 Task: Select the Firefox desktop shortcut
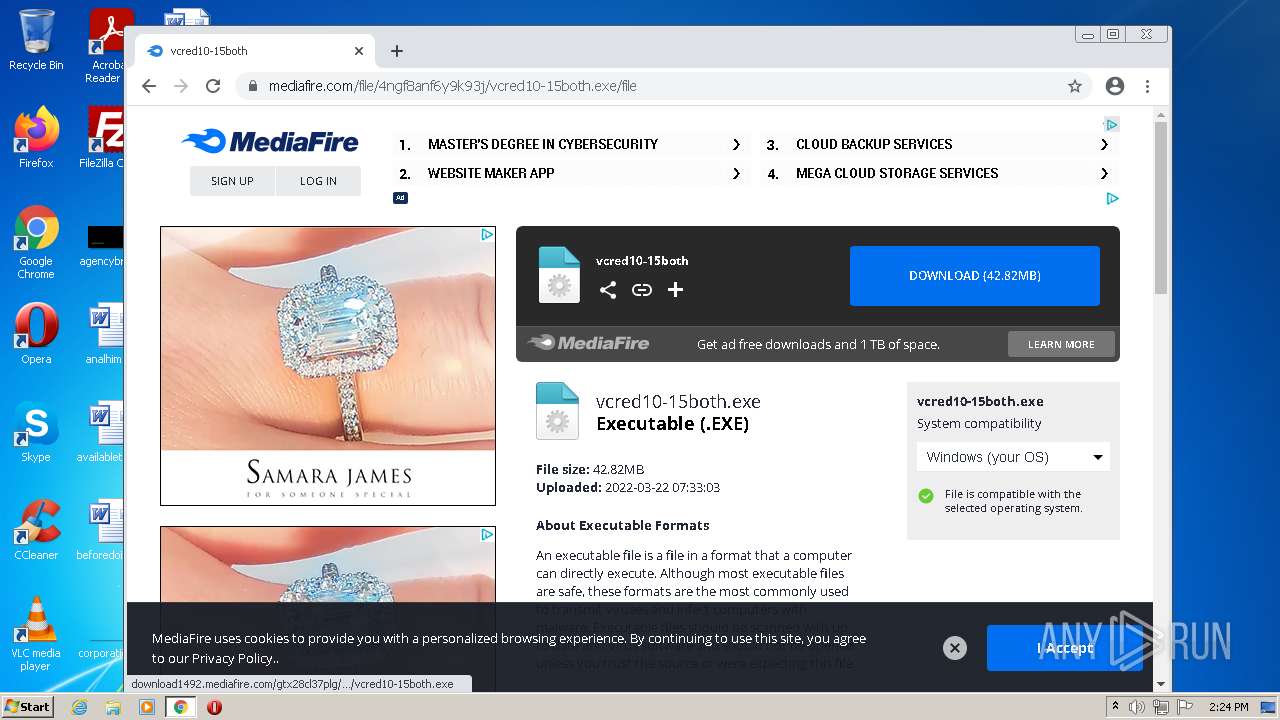click(x=36, y=137)
